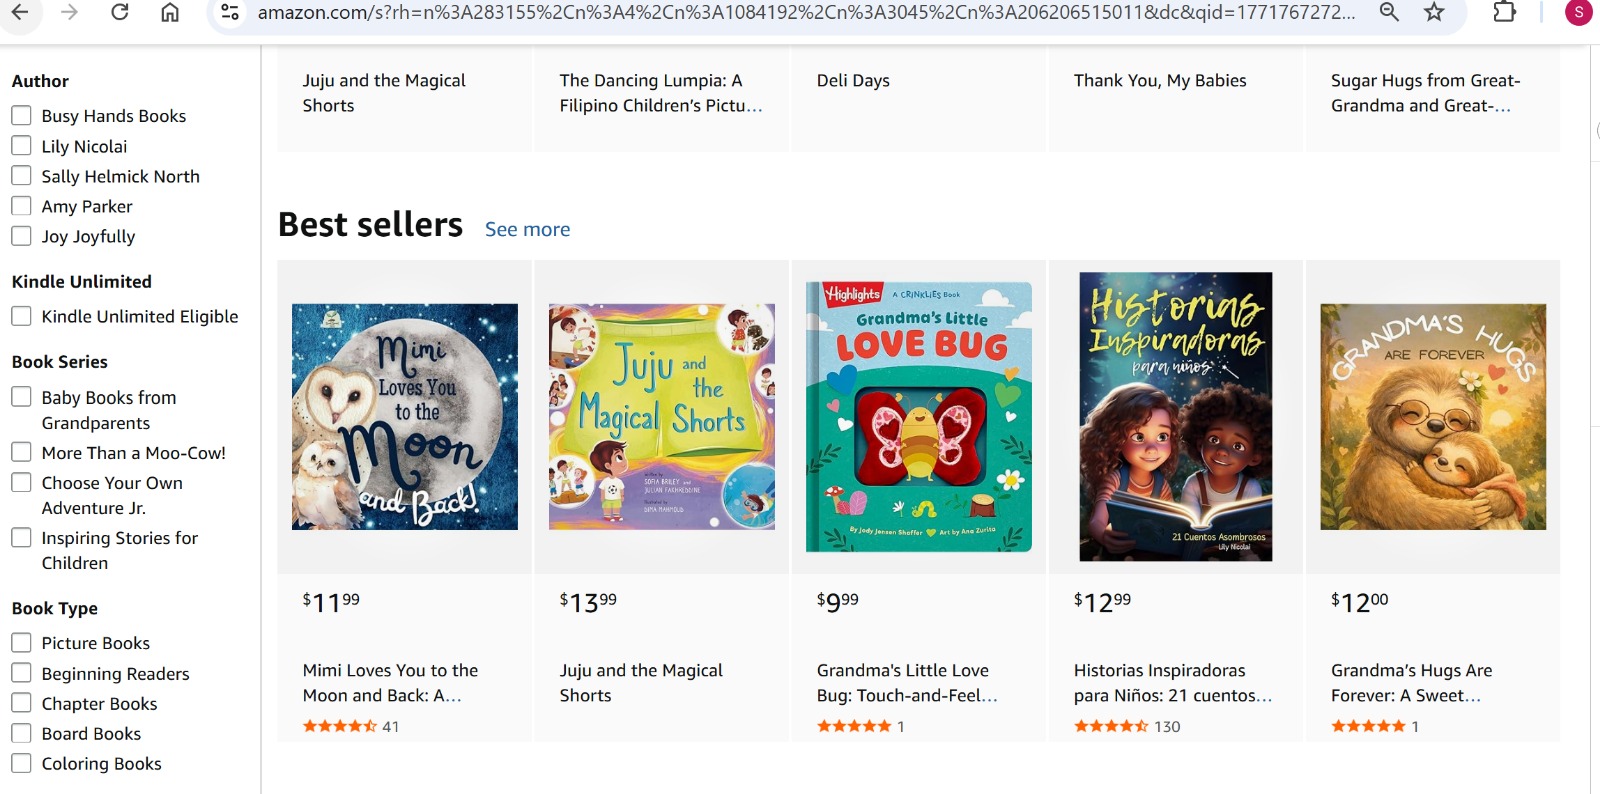Reload the current page

coord(119,12)
